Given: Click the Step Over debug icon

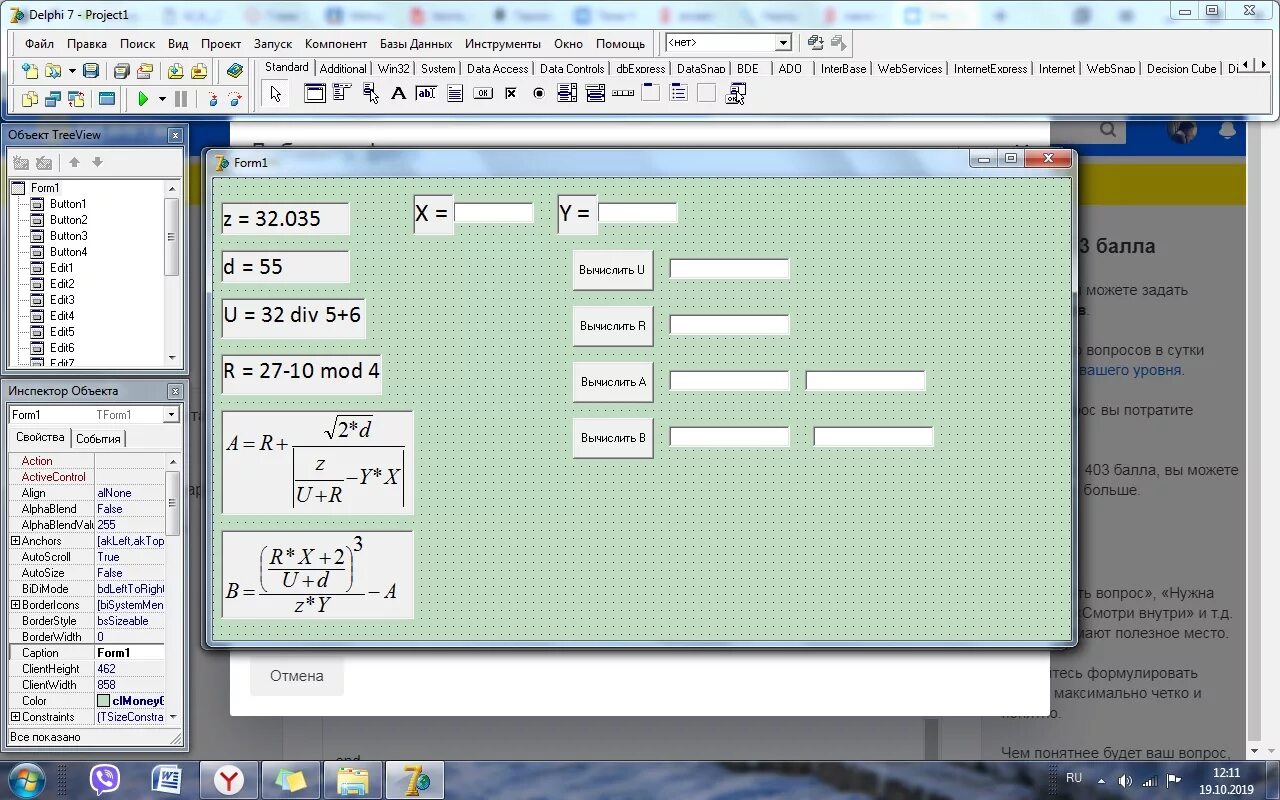Looking at the screenshot, I should [x=235, y=99].
